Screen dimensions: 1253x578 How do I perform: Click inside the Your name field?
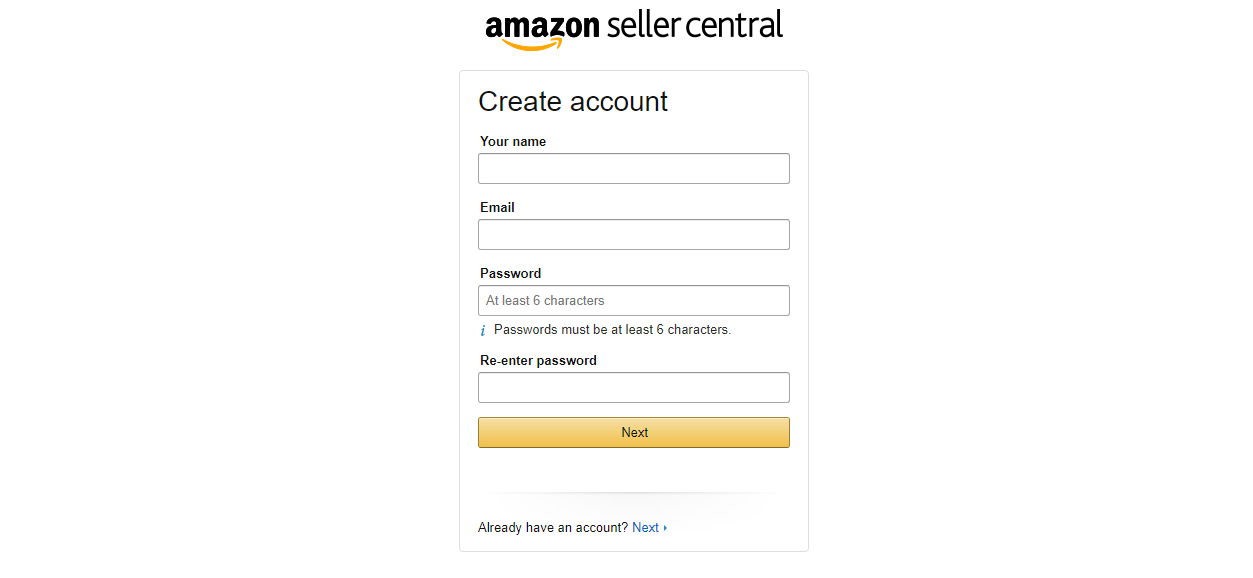pos(633,168)
